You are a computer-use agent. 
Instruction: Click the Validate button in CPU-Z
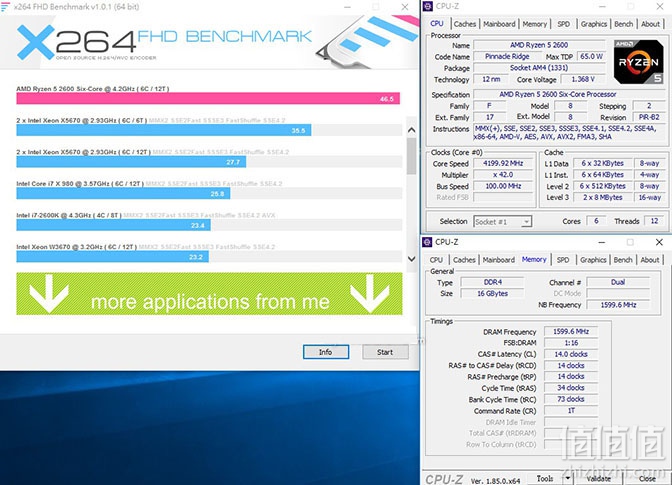click(x=598, y=478)
